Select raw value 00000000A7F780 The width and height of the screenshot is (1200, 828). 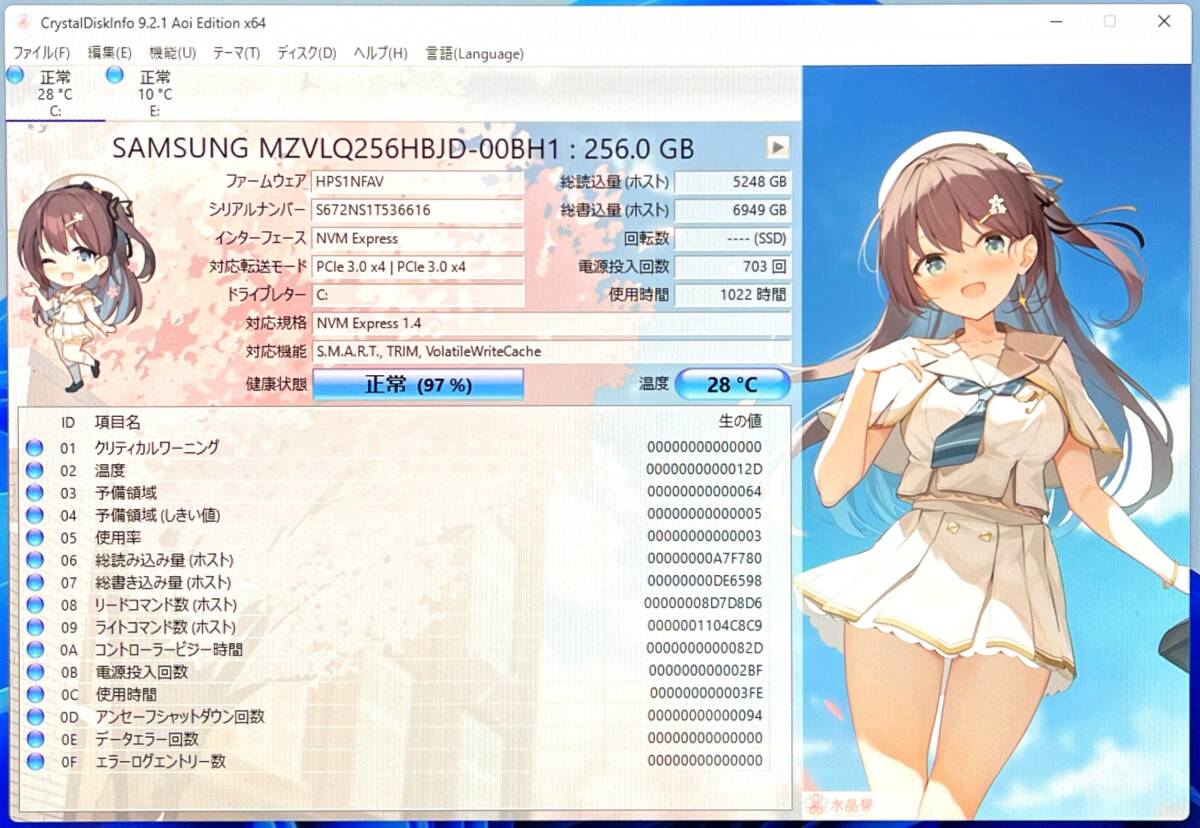coord(704,560)
